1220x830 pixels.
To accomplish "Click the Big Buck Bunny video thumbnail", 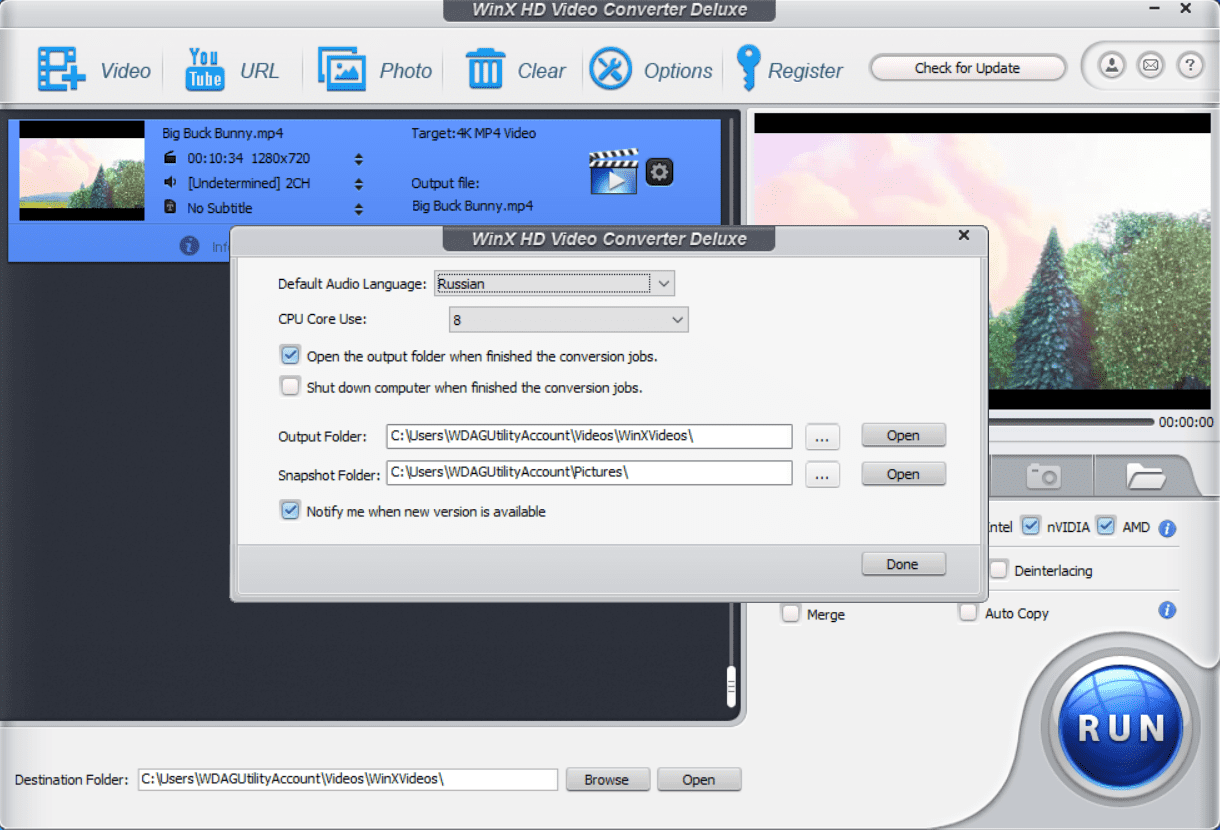I will (82, 171).
